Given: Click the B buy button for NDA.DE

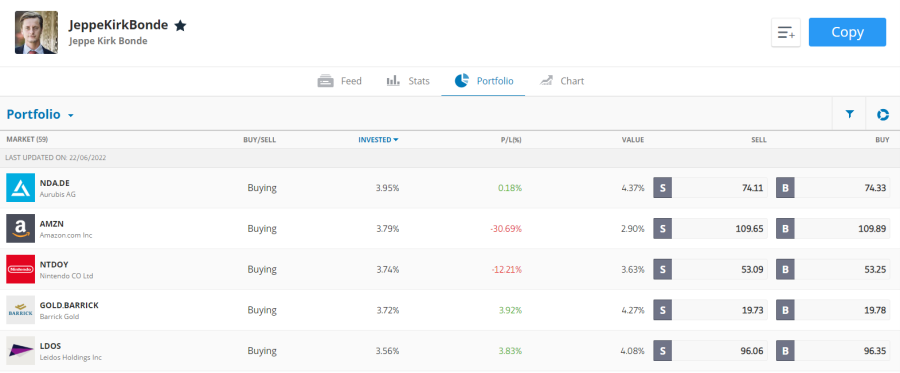Looking at the screenshot, I should pos(785,188).
